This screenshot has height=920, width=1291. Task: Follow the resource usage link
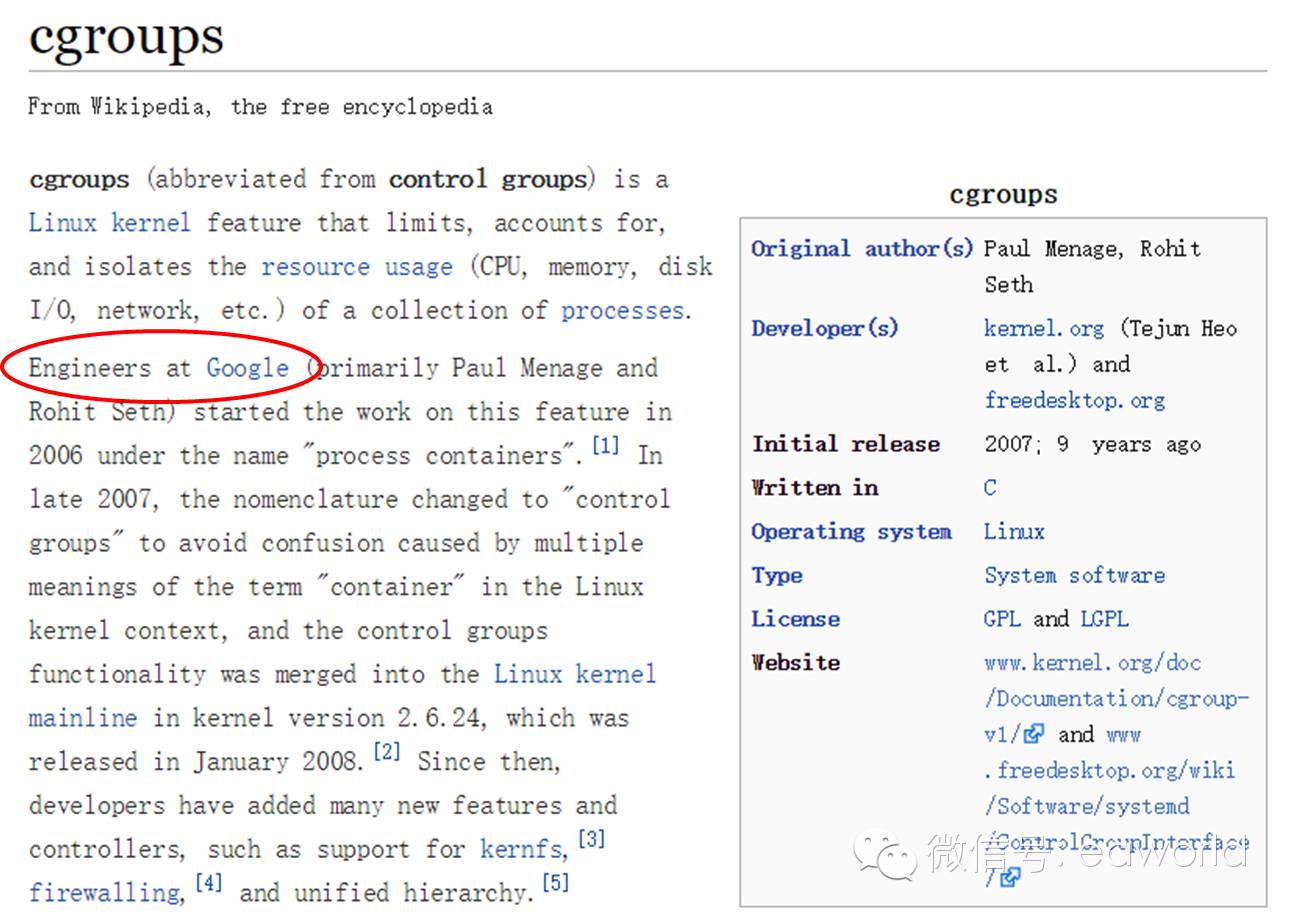click(x=357, y=267)
